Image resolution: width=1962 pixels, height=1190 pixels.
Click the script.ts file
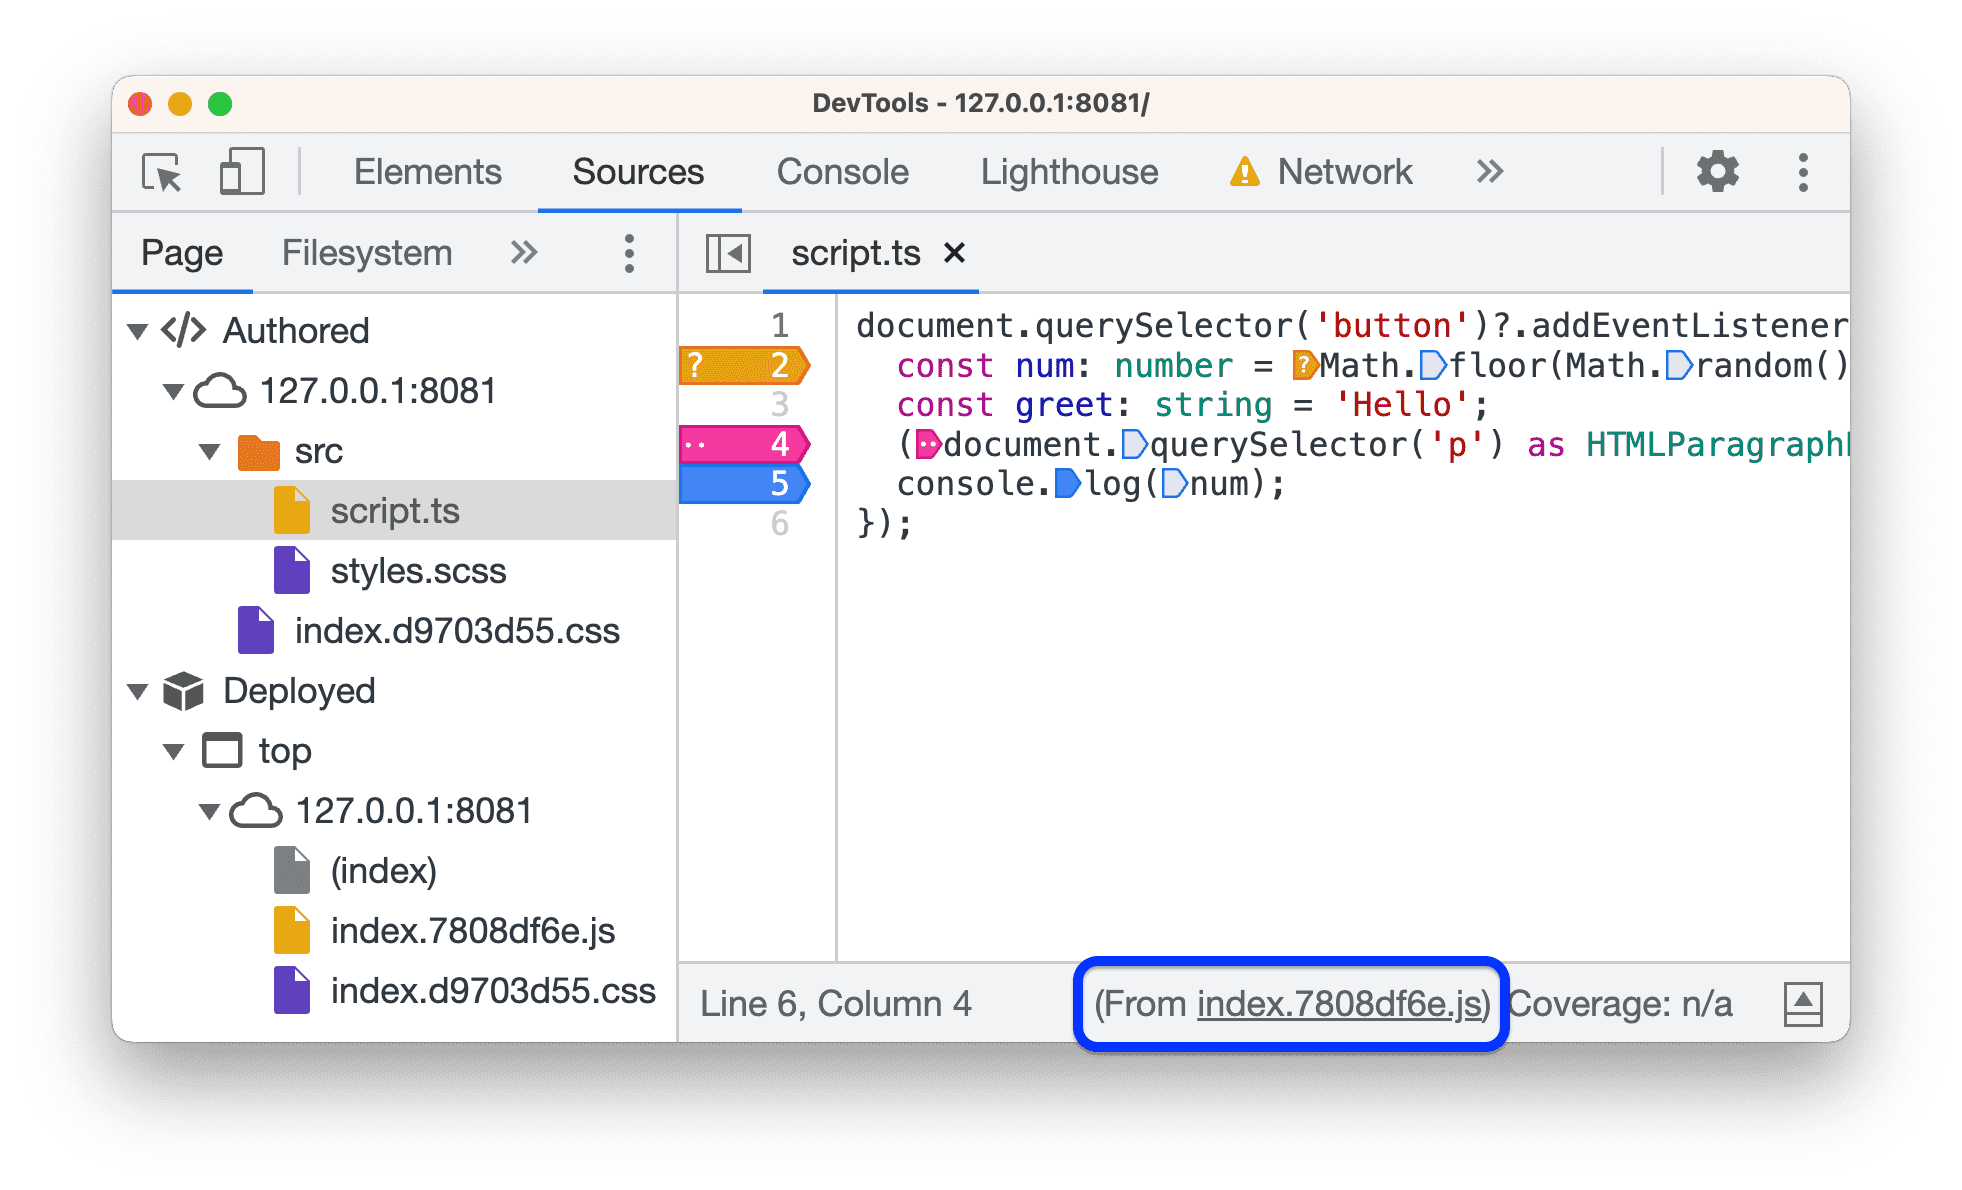[377, 509]
